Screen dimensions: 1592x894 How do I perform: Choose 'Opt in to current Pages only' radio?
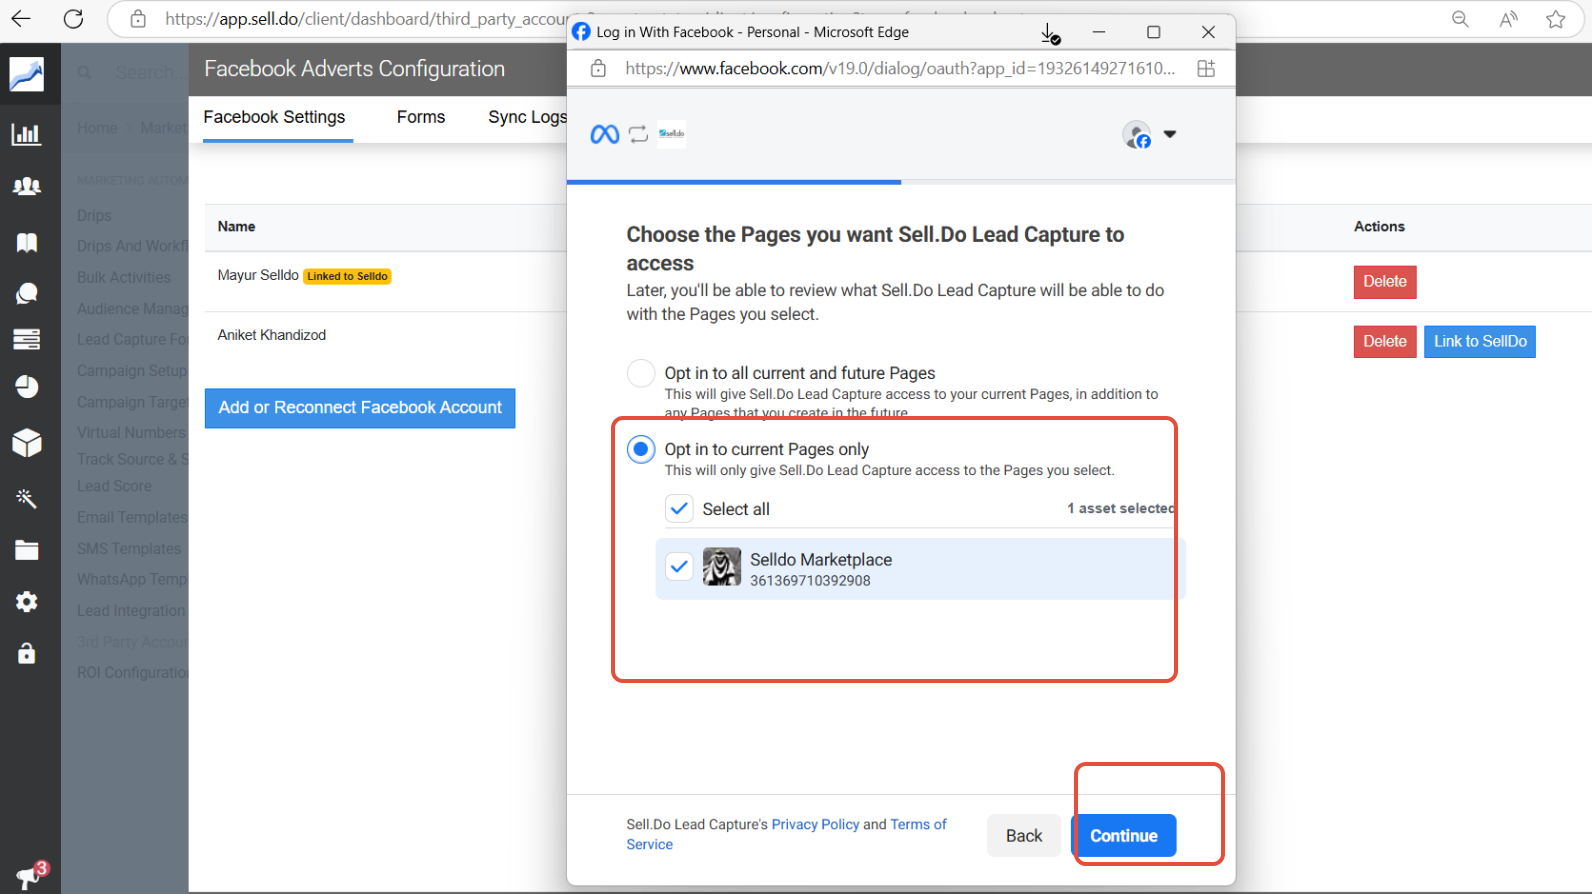tap(641, 449)
